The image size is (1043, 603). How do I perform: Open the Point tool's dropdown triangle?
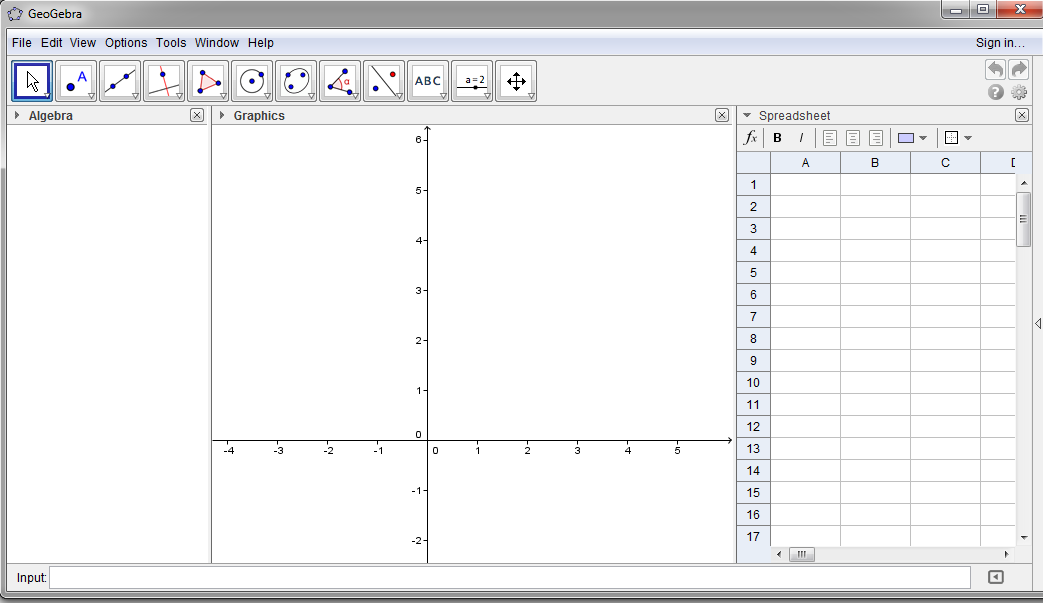(x=91, y=96)
